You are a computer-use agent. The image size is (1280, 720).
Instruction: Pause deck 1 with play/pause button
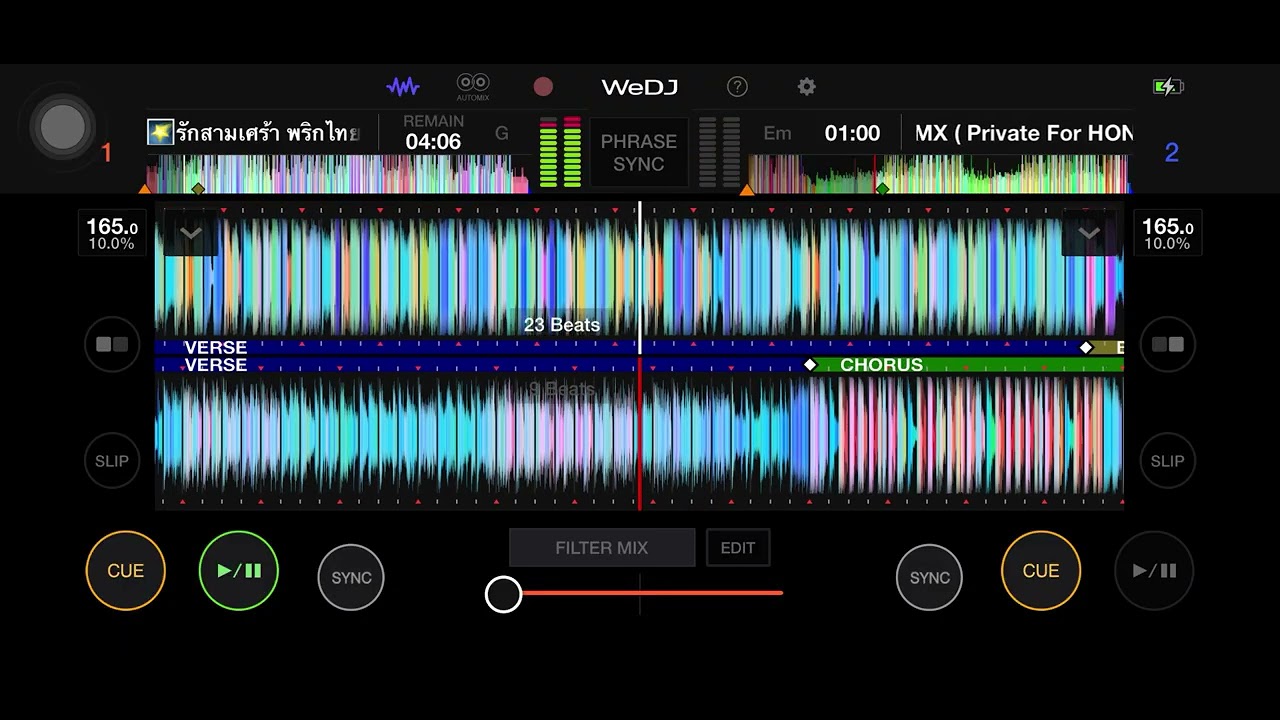239,571
